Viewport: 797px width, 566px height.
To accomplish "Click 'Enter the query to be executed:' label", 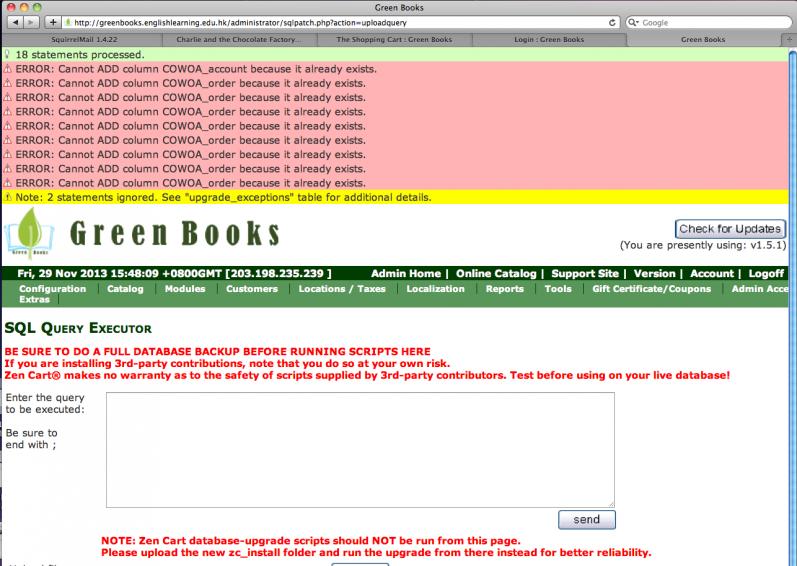I will (x=45, y=403).
